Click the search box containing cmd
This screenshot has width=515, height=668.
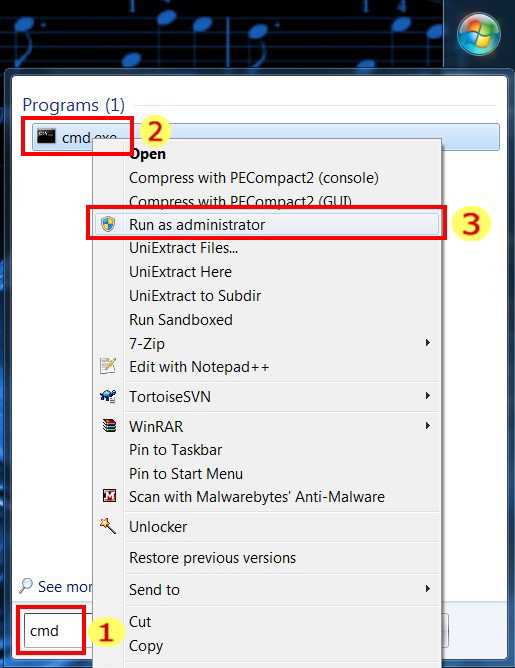tap(53, 631)
